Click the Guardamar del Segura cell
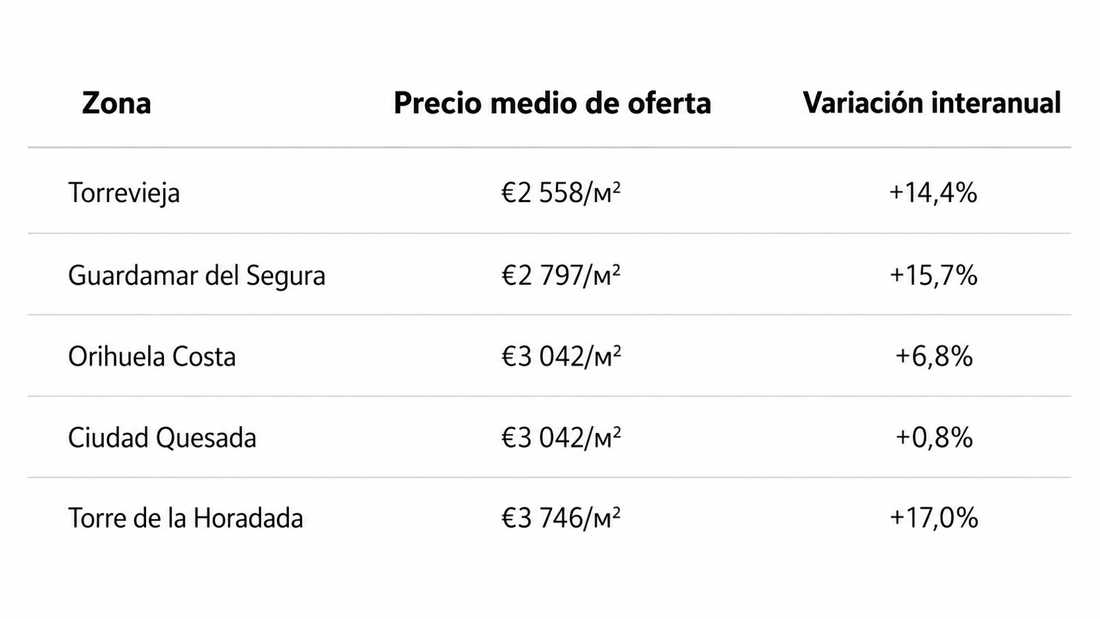This screenshot has height=619, width=1100. tap(196, 275)
